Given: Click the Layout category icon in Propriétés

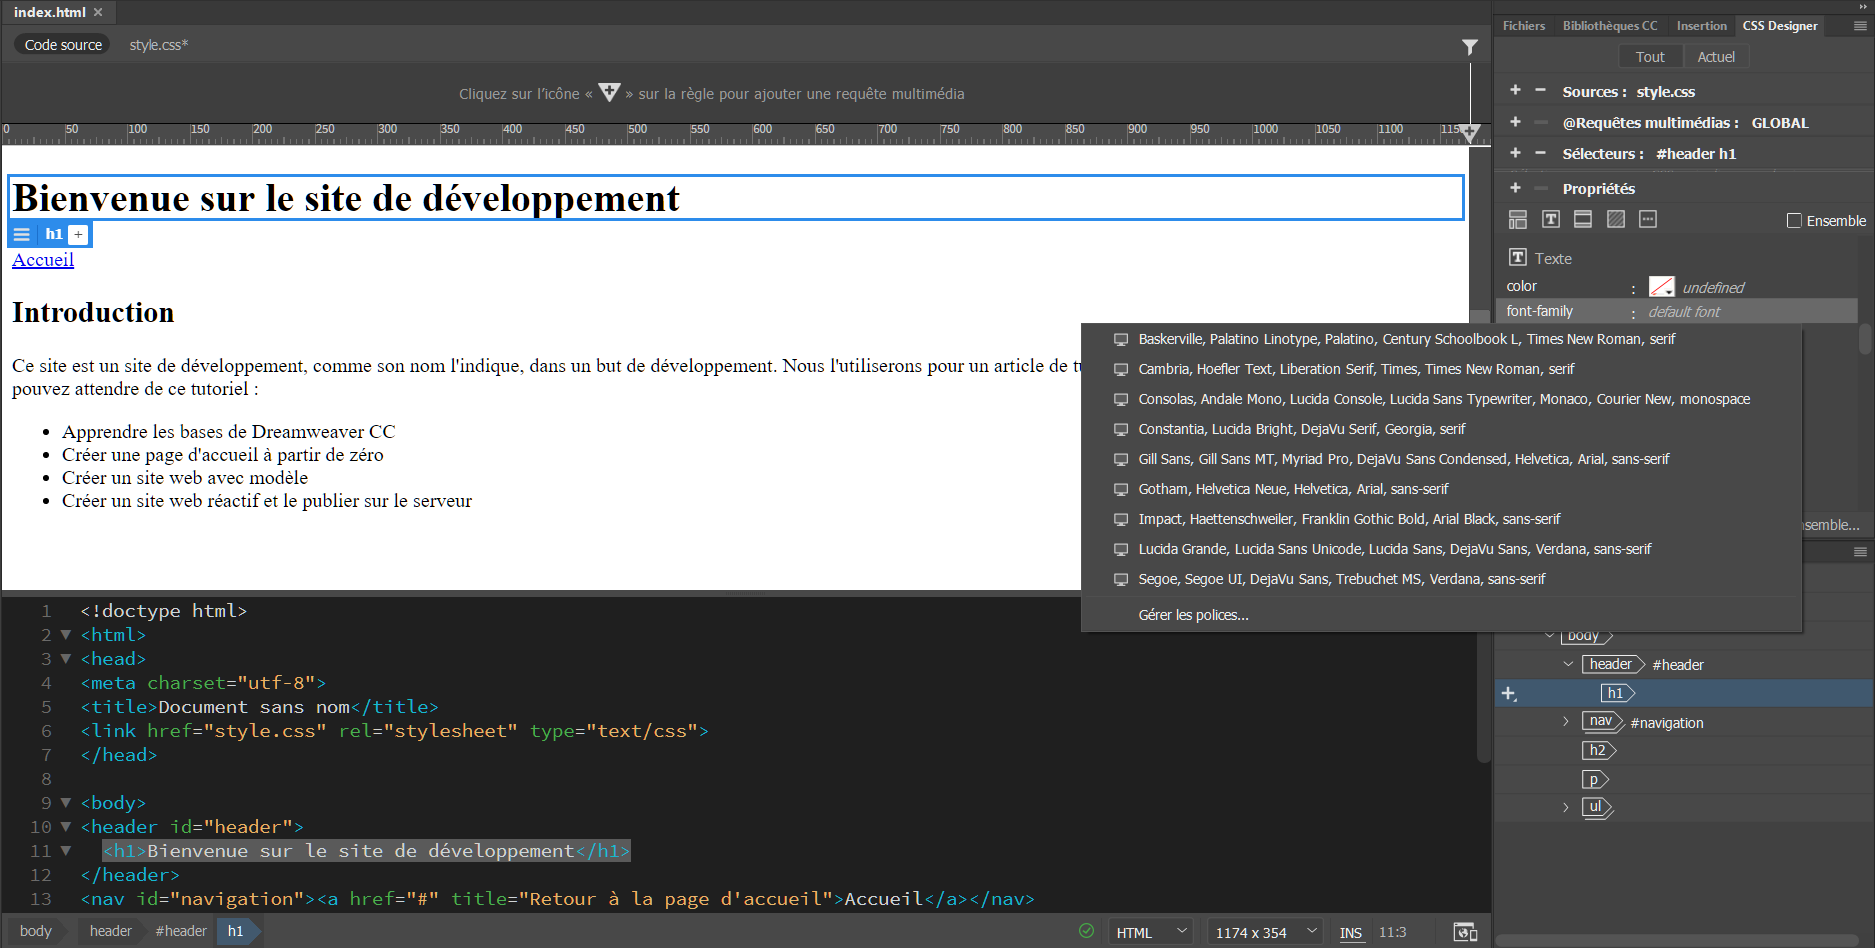Looking at the screenshot, I should coord(1517,220).
